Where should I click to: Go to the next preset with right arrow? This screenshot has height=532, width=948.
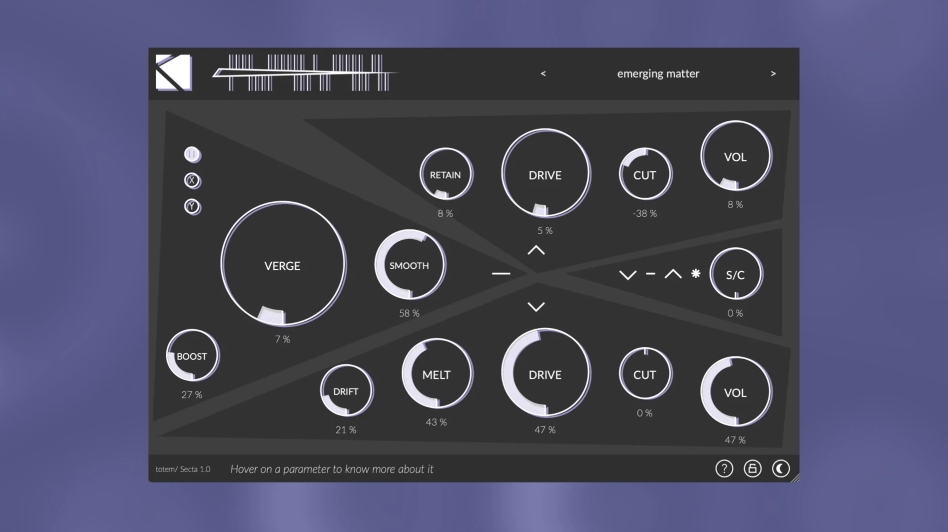(x=773, y=73)
